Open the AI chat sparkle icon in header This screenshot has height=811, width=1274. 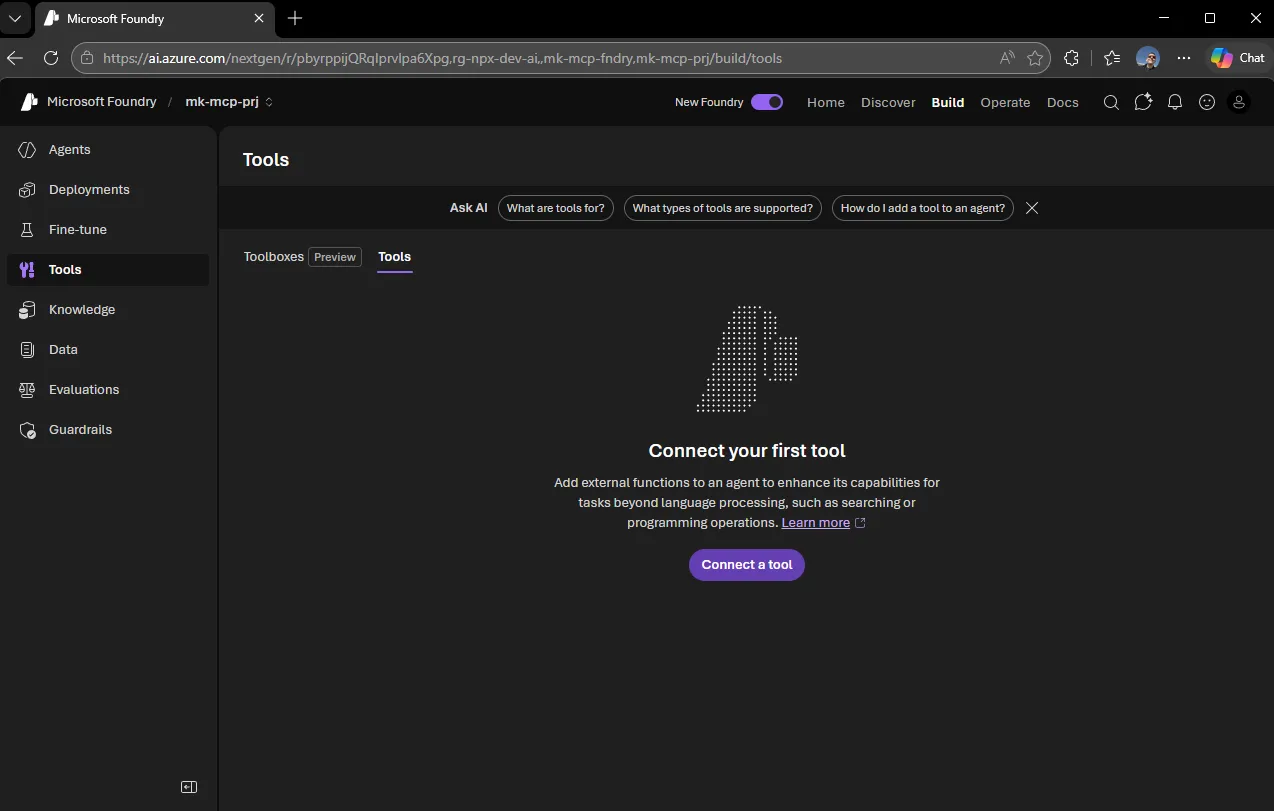click(1143, 102)
